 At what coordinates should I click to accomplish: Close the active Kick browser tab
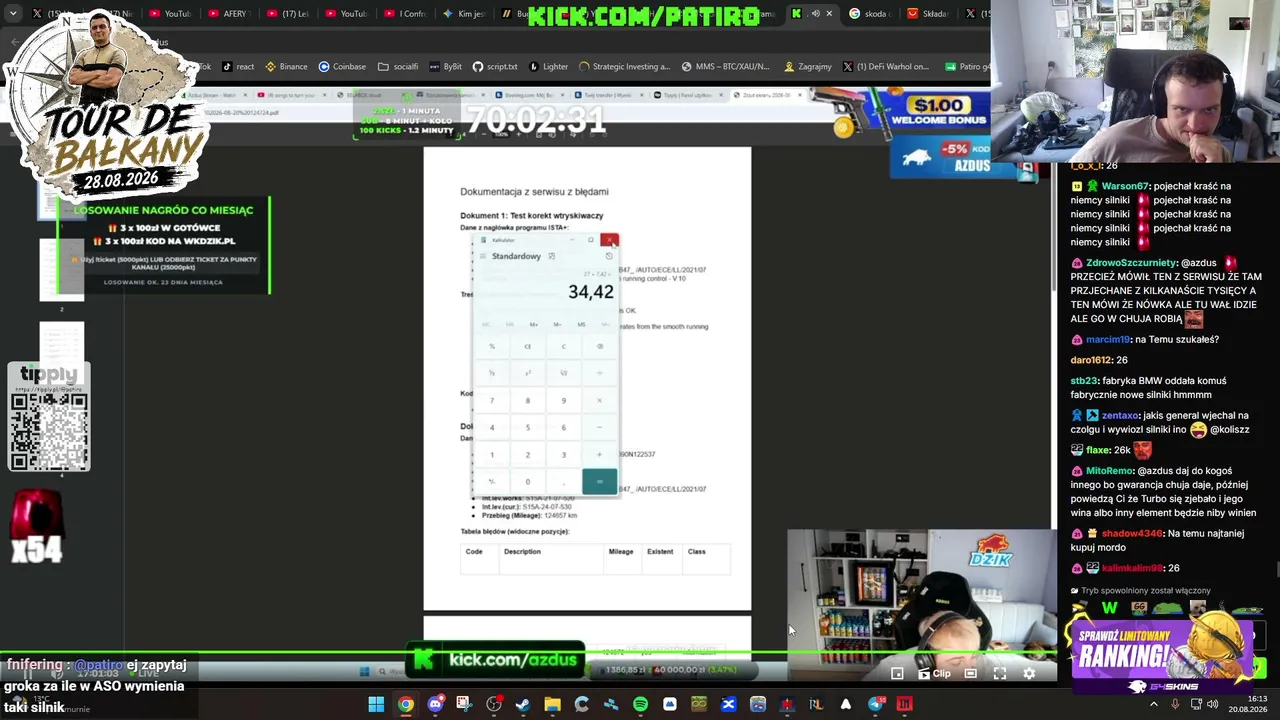pyautogui.click(x=829, y=14)
